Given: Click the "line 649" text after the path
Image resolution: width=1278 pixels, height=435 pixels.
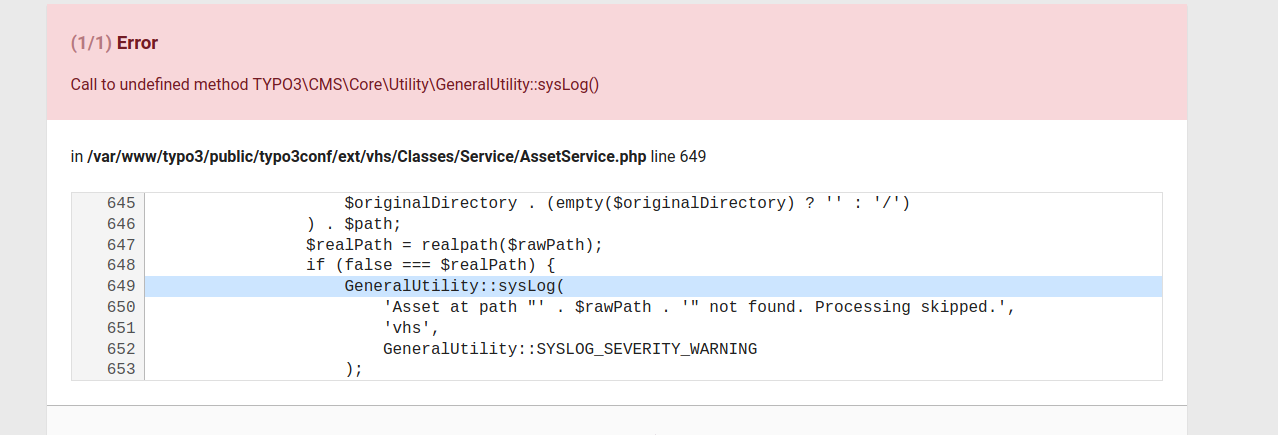Looking at the screenshot, I should click(x=679, y=156).
